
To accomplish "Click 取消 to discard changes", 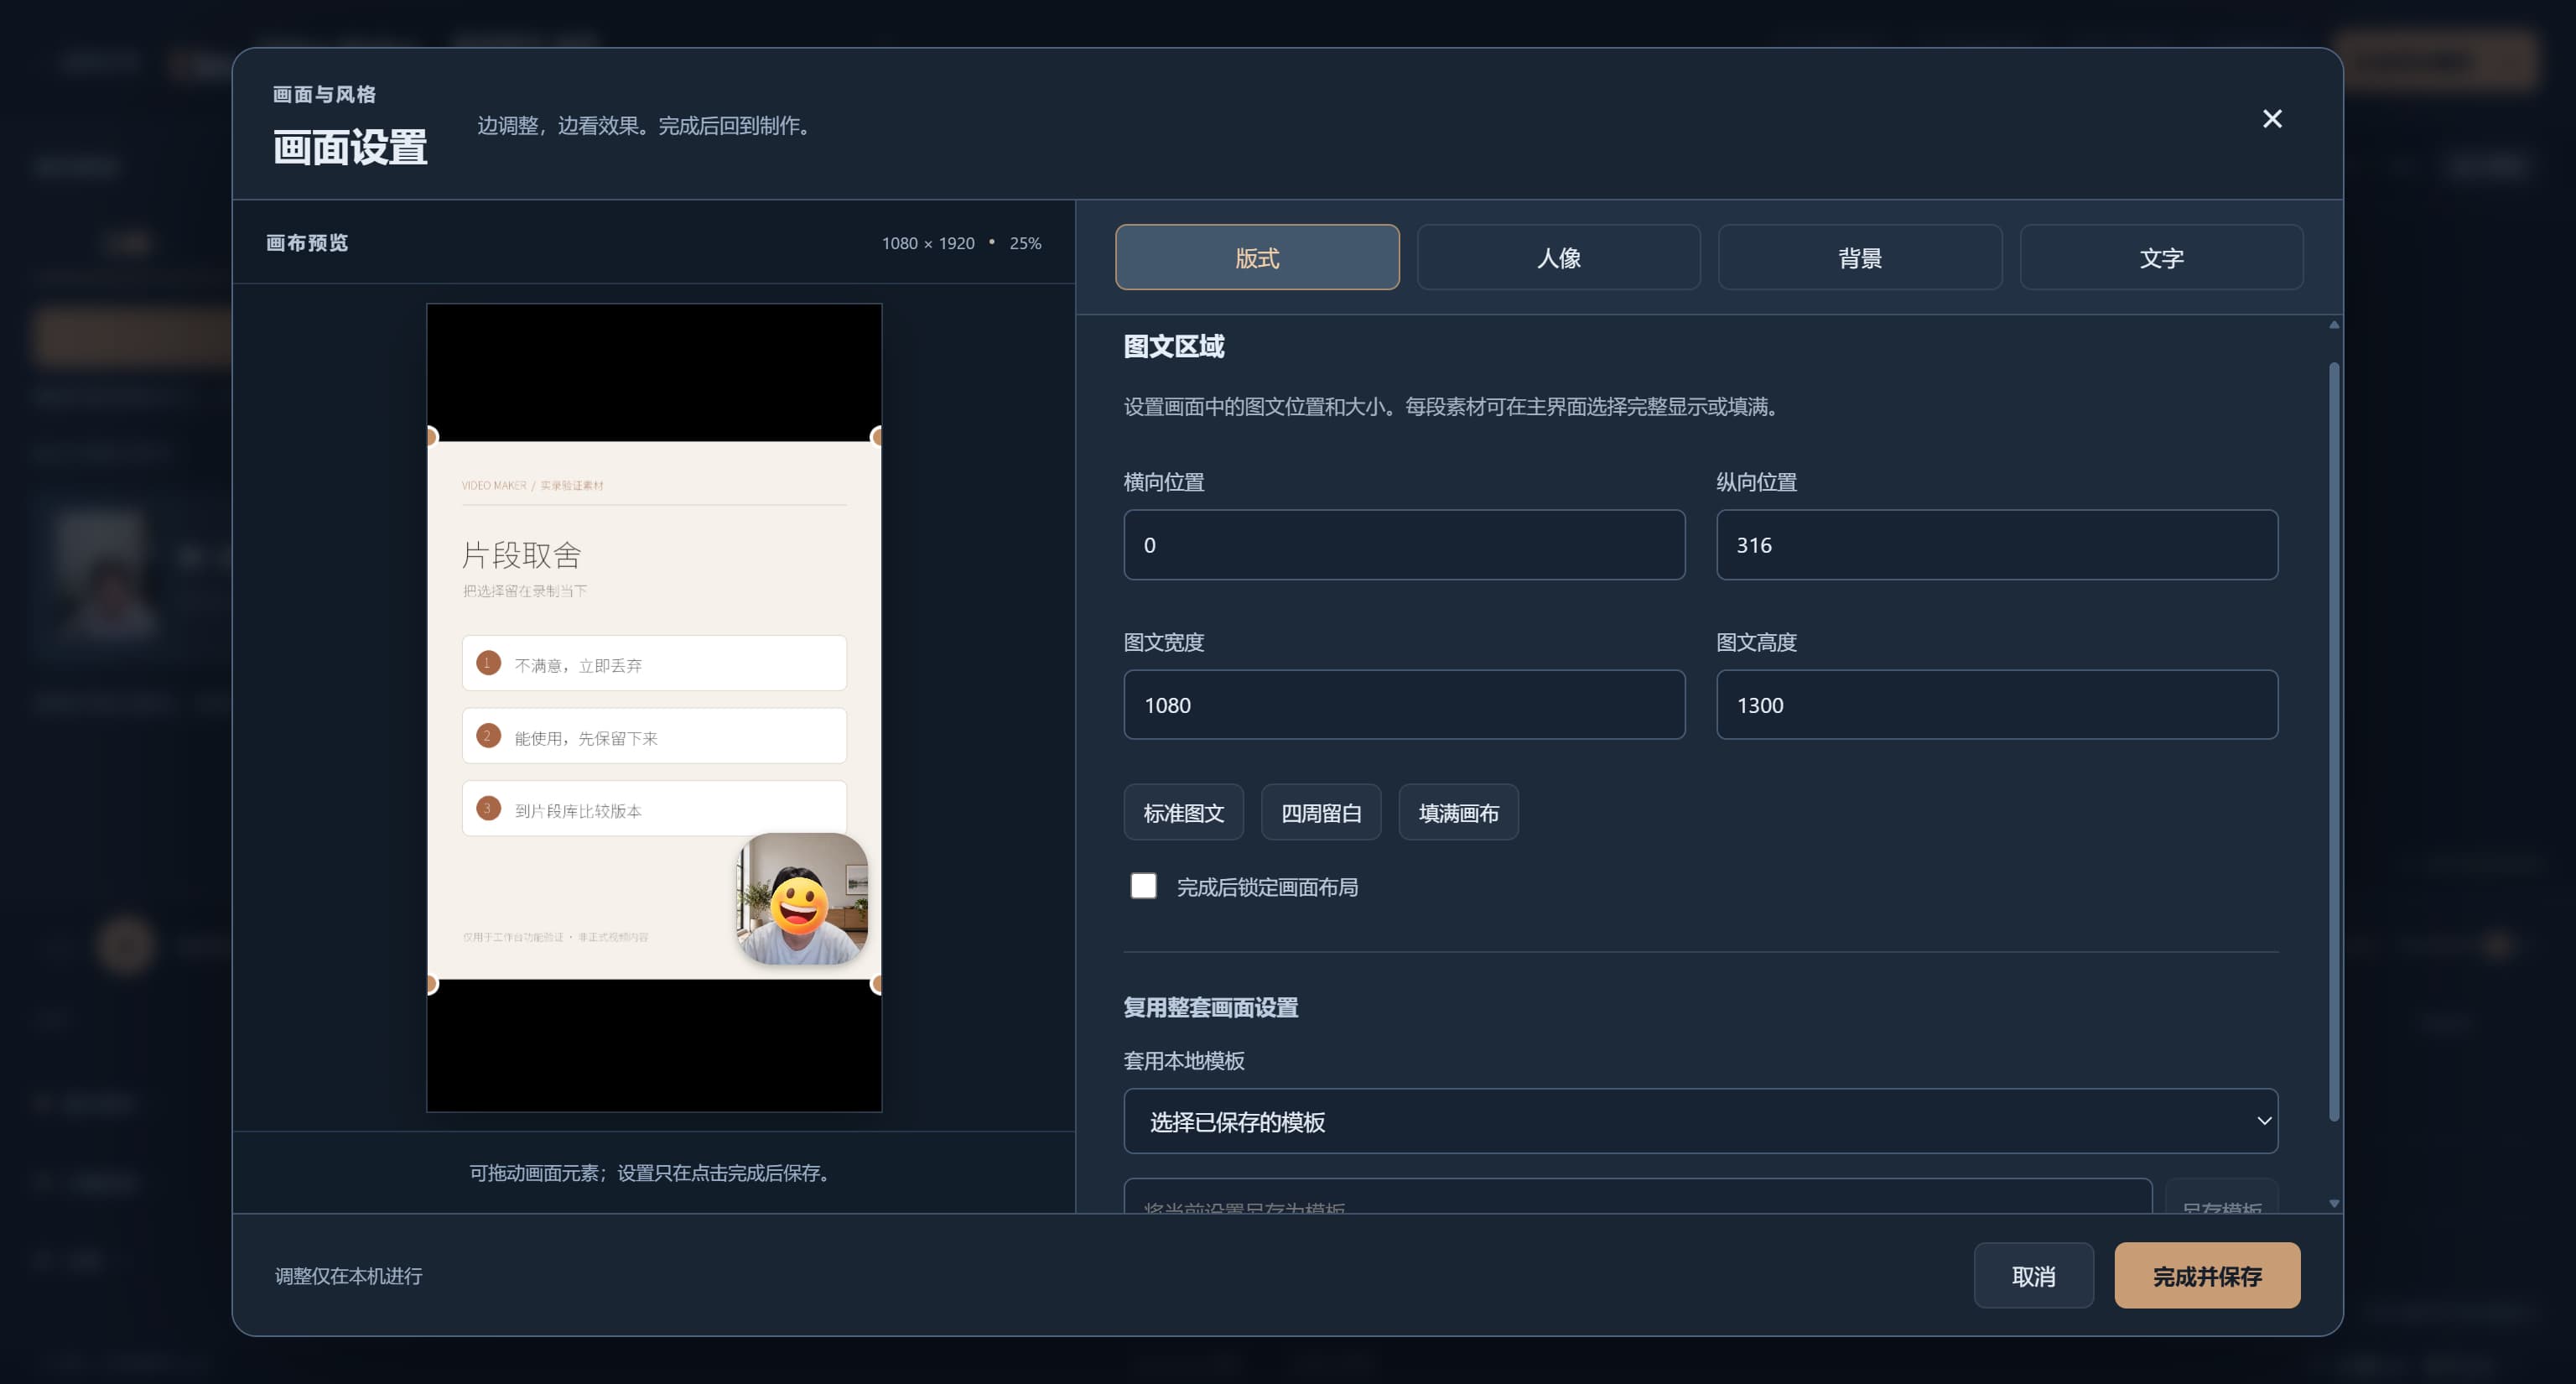I will coord(2033,1276).
